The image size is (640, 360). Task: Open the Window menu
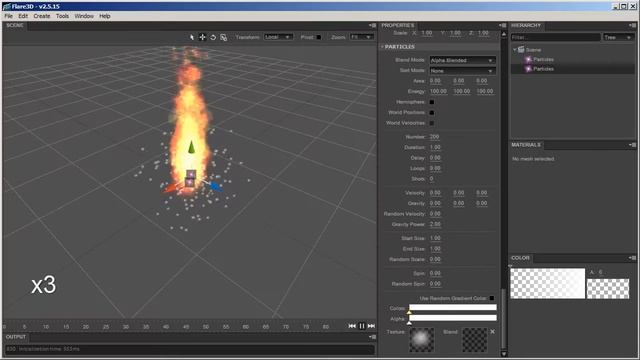(84, 16)
